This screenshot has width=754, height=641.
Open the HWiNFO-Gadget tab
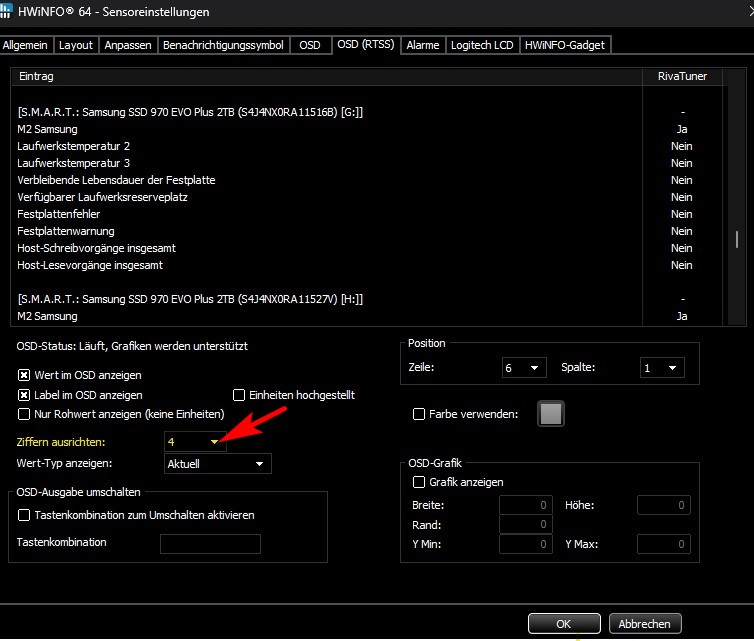tap(565, 45)
